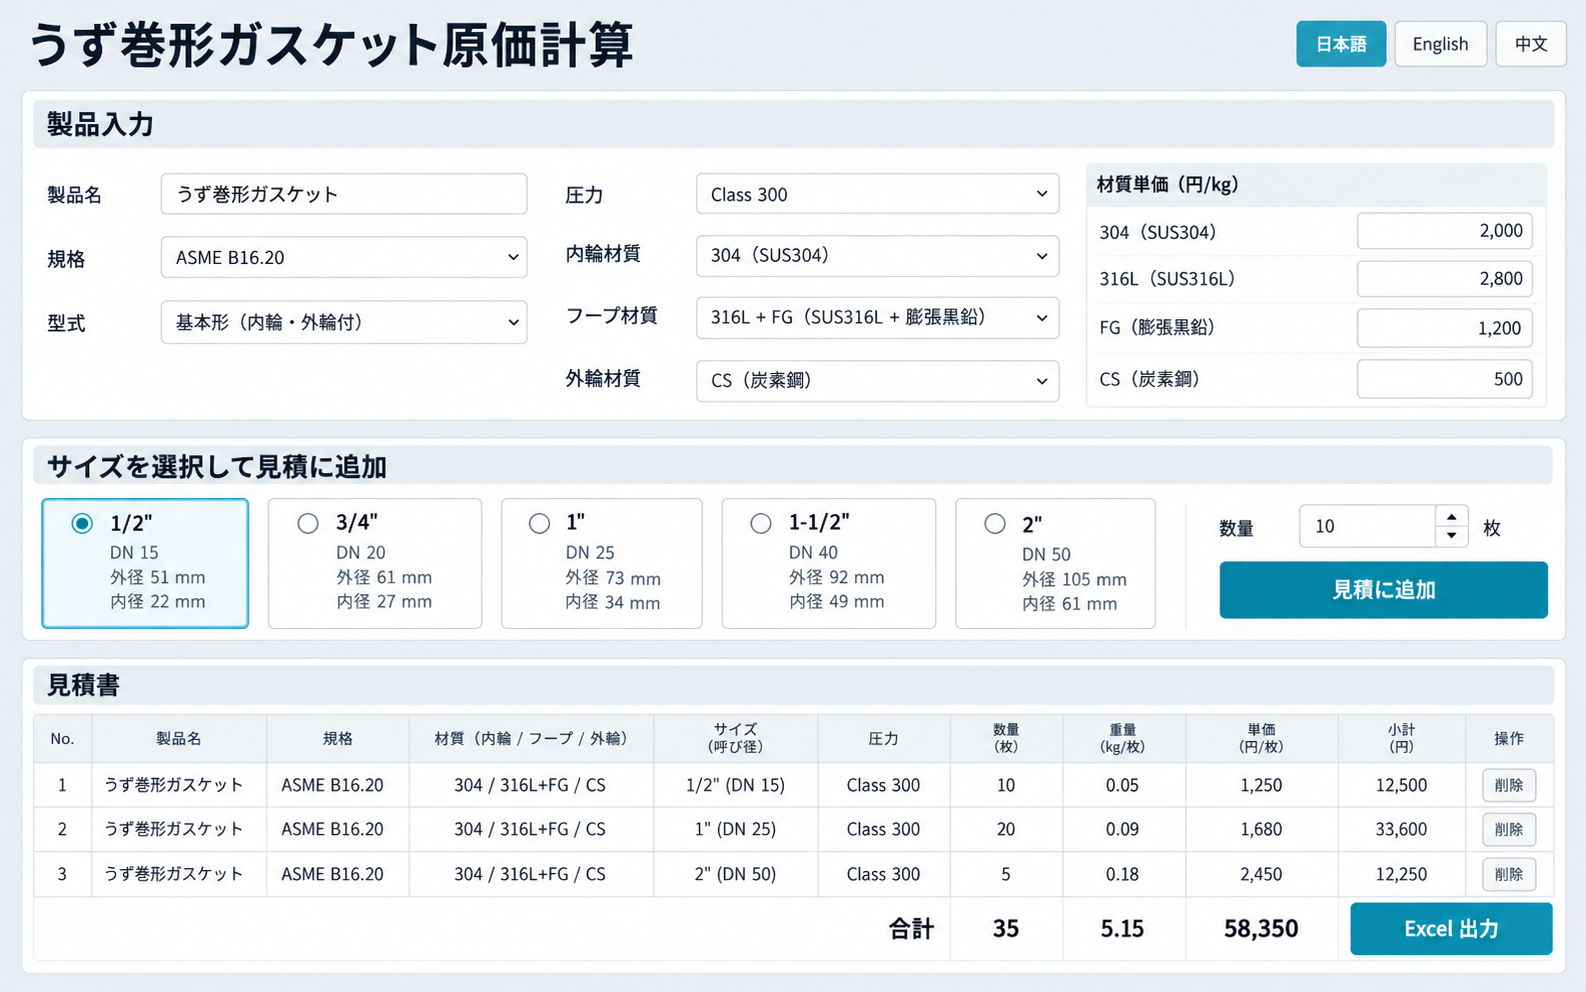This screenshot has width=1586, height=992.
Task: Edit the CS (炭素鋼) unit price field
Action: click(1444, 379)
